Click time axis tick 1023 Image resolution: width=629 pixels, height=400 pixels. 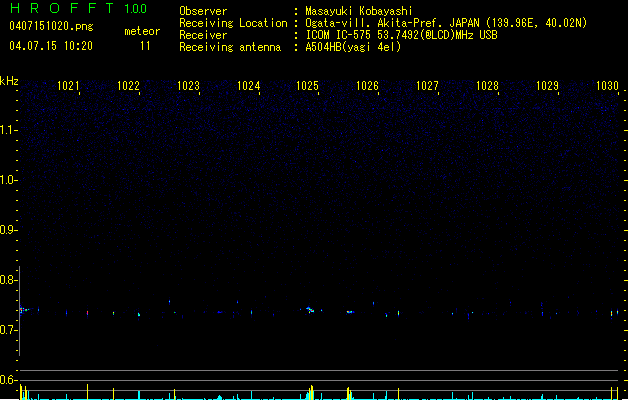click(188, 86)
